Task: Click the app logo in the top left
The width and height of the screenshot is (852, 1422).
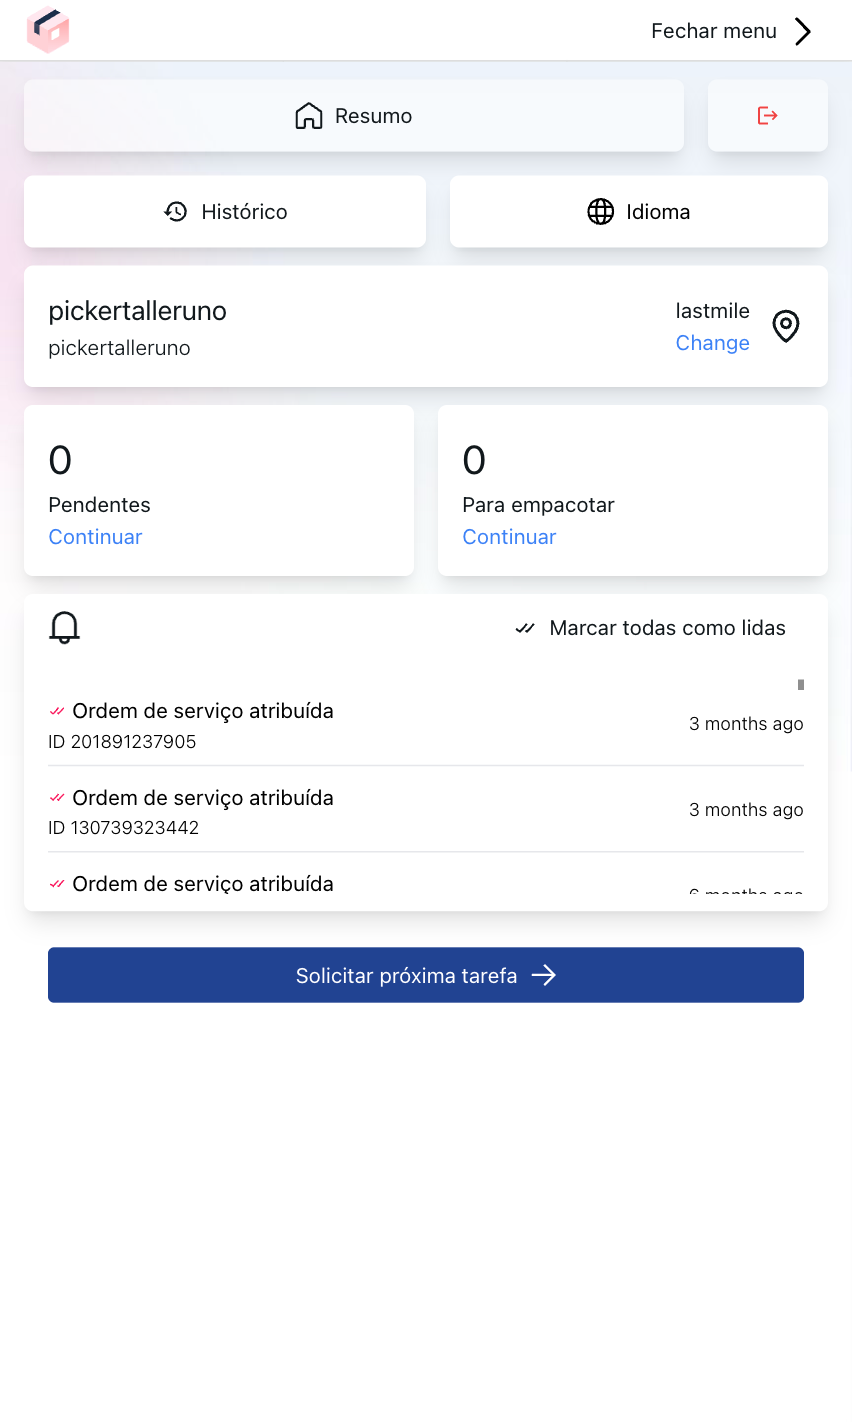Action: [x=48, y=30]
